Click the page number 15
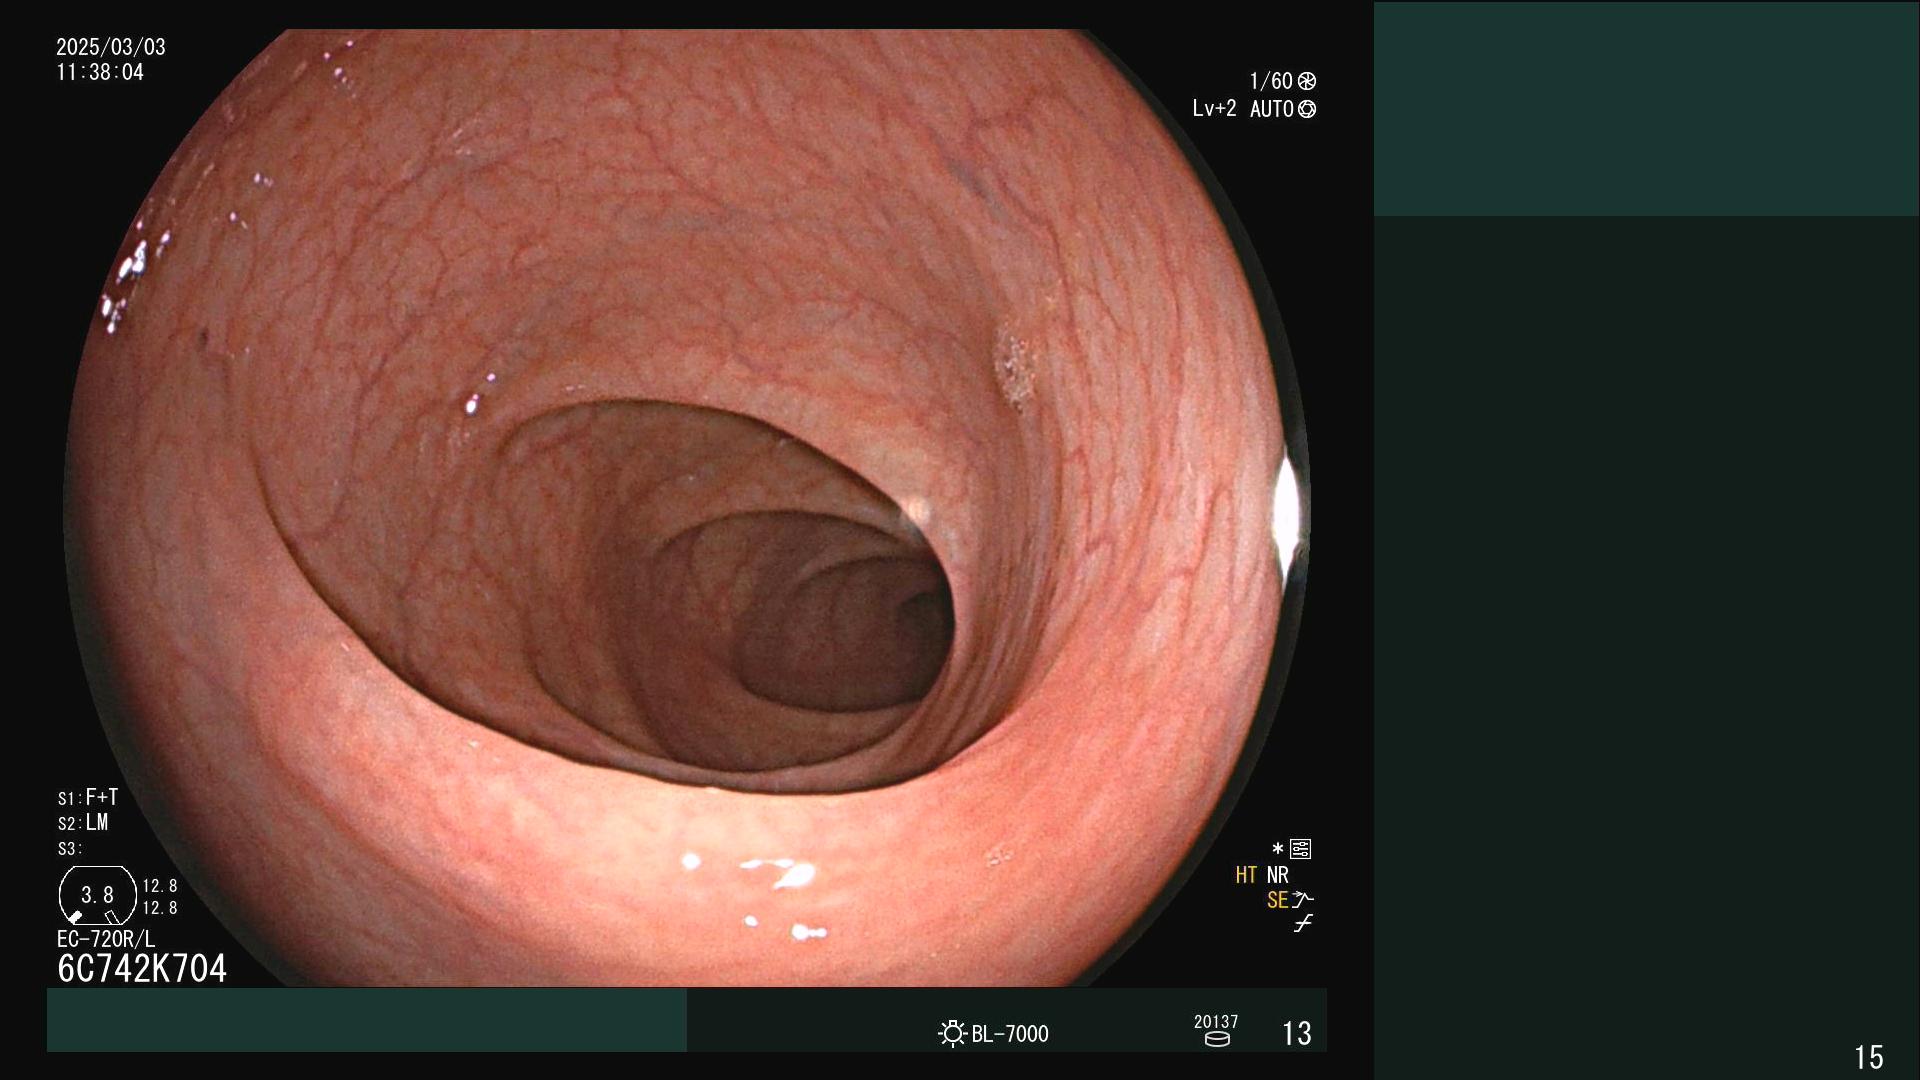 coord(1869,1057)
